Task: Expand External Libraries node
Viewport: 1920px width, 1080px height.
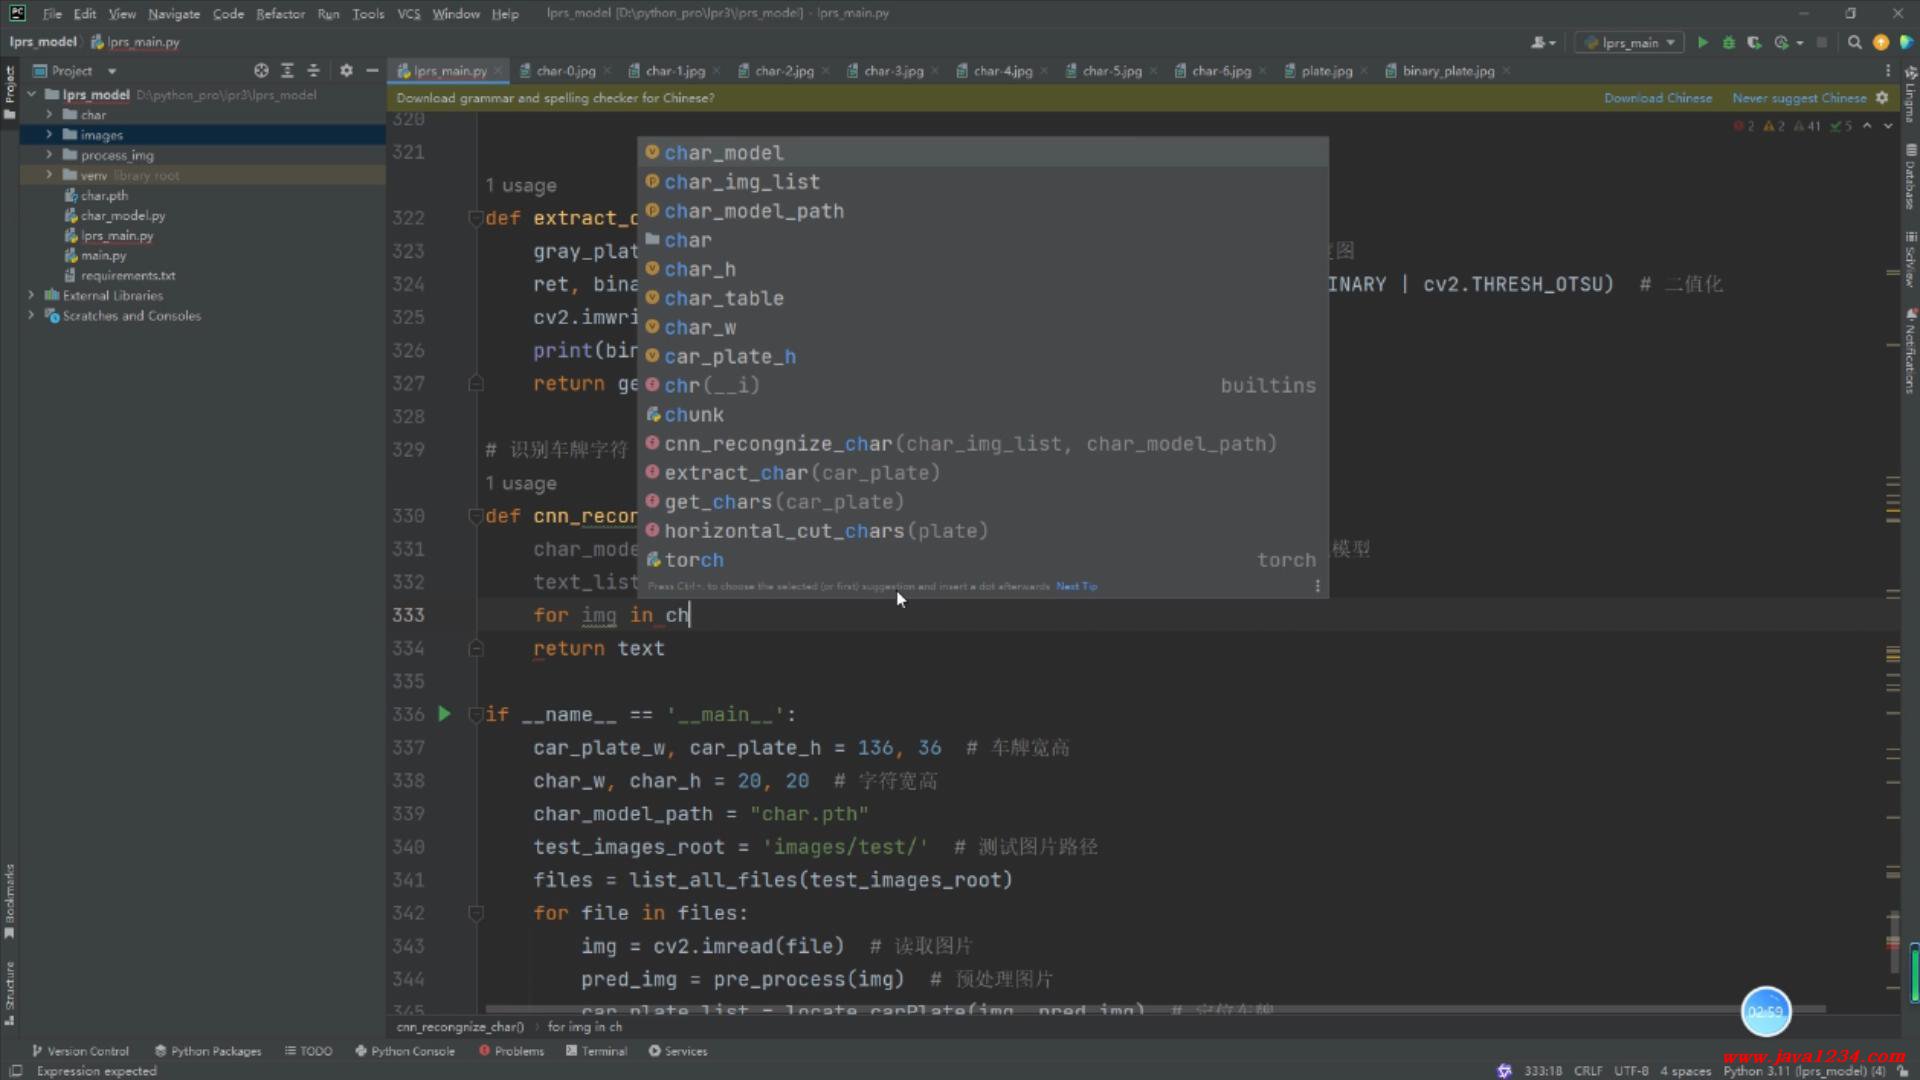Action: [31, 295]
